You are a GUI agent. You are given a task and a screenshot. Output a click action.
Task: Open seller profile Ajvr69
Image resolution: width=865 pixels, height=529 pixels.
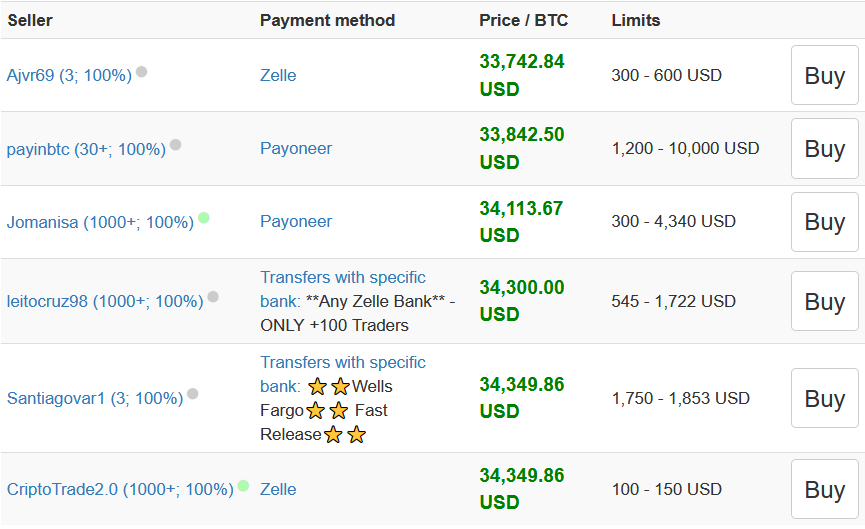click(69, 76)
